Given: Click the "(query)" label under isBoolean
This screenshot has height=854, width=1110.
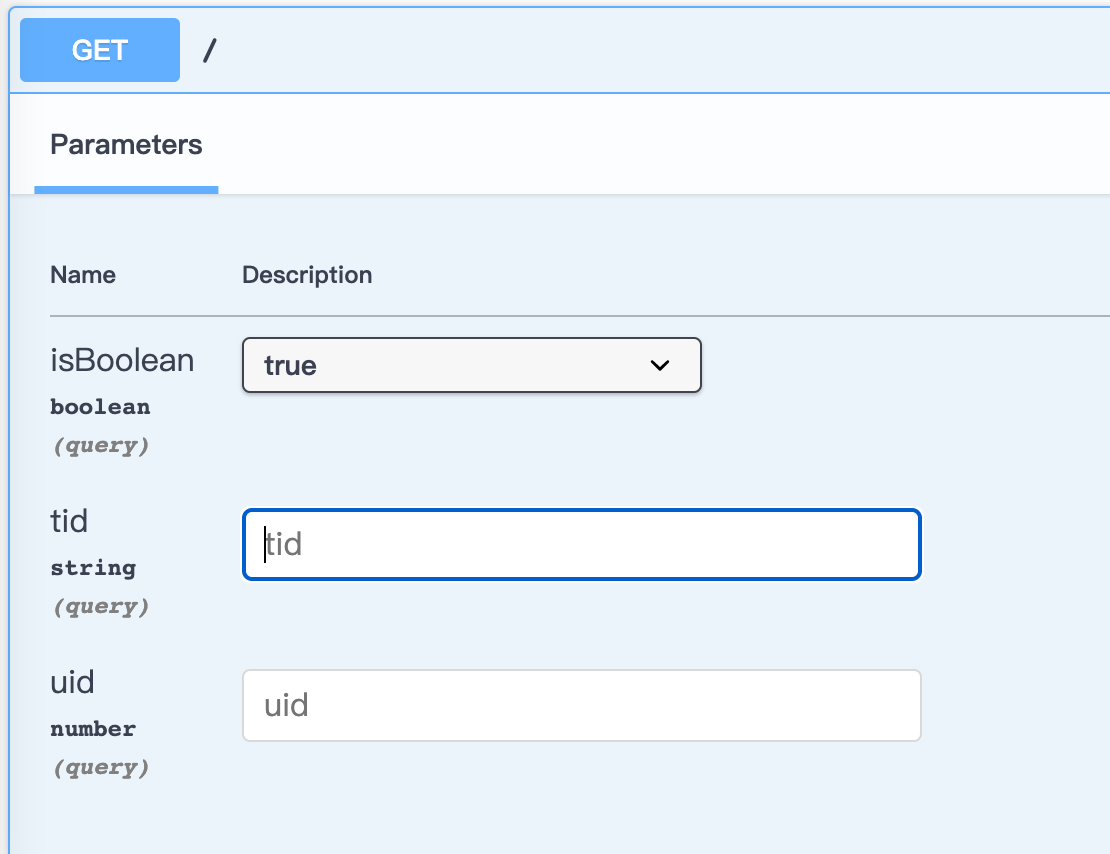Looking at the screenshot, I should coord(100,446).
